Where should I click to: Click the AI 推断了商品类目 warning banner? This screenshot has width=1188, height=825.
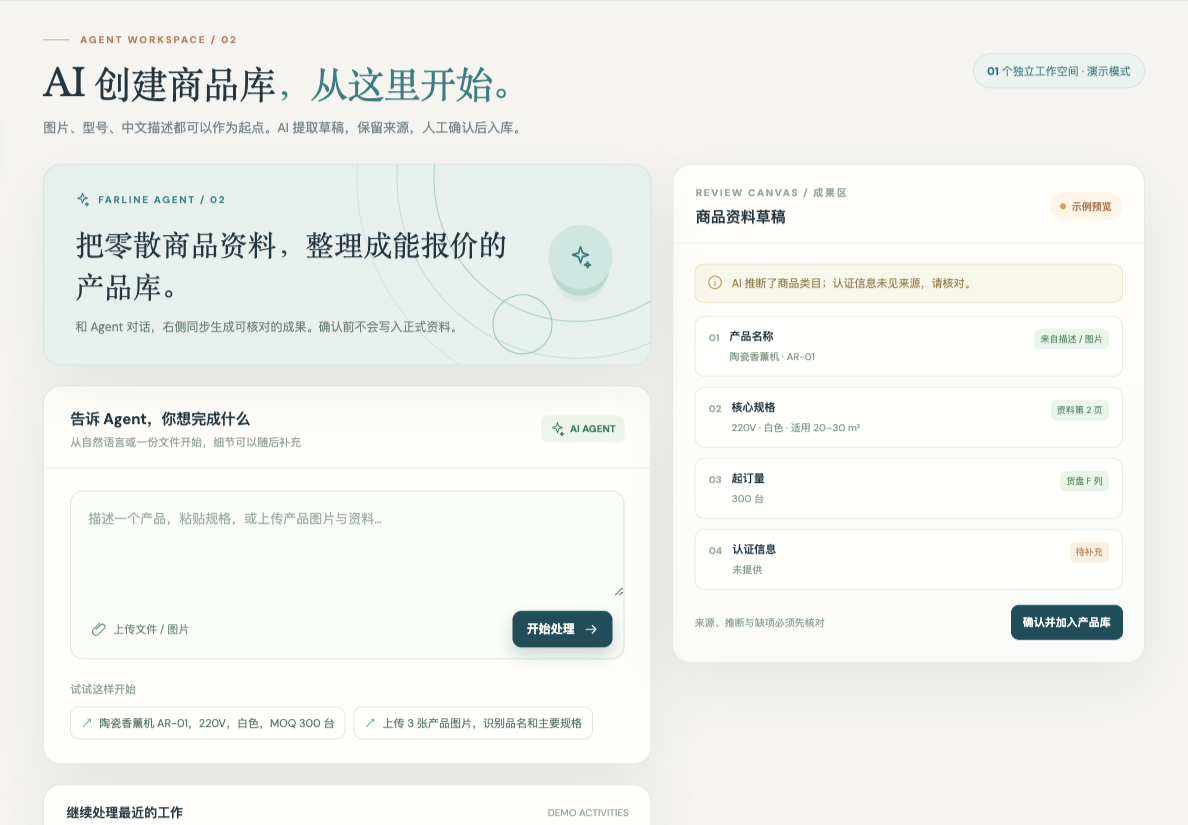[x=908, y=283]
